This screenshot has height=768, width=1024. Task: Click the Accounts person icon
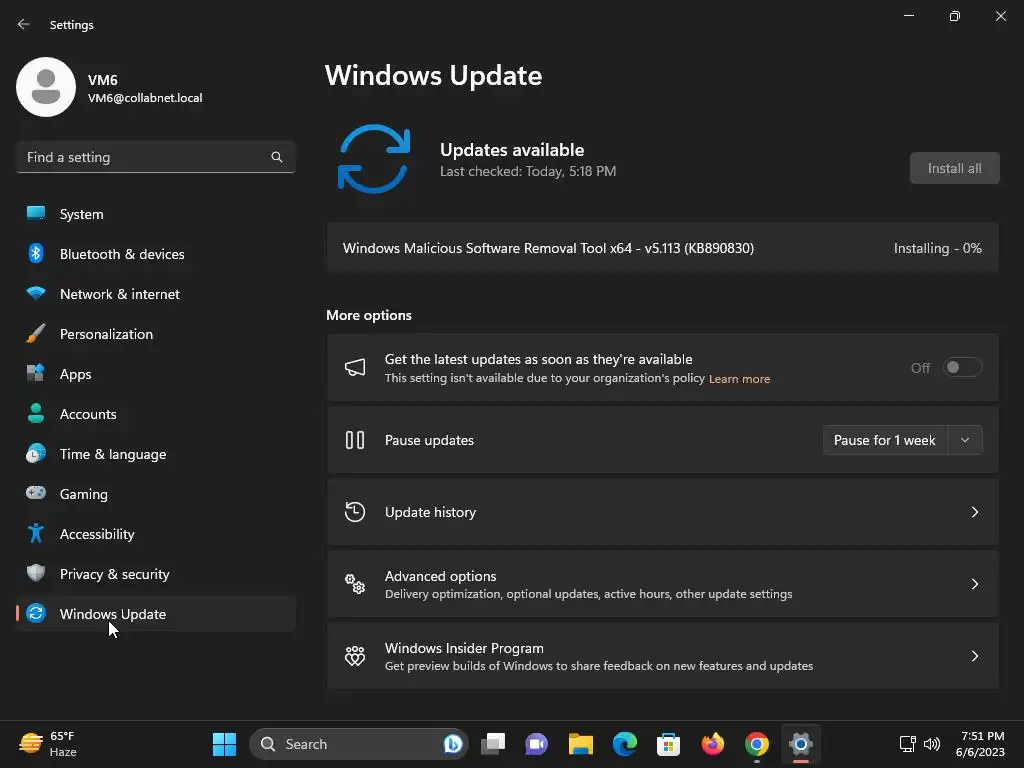pyautogui.click(x=36, y=413)
